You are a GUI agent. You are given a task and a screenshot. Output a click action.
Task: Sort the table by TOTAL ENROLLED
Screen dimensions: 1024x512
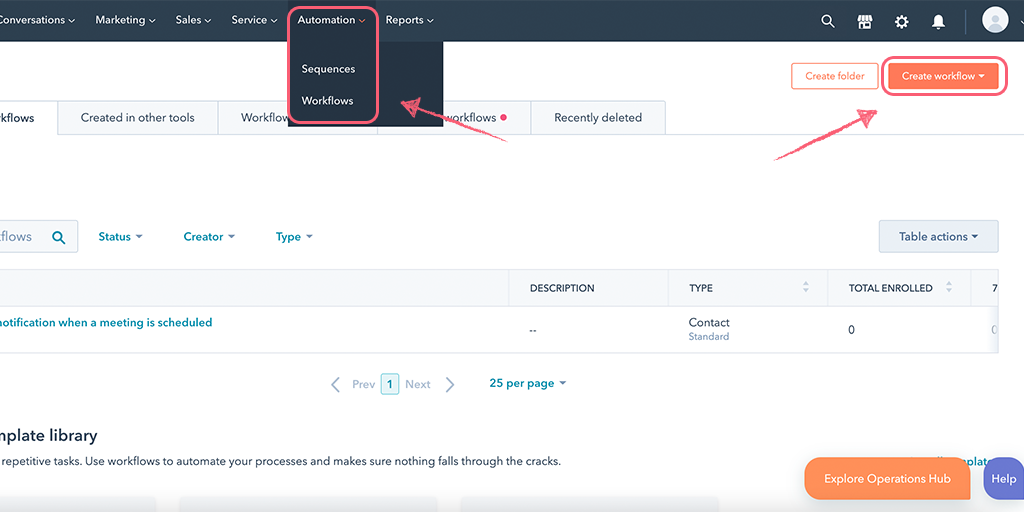point(949,287)
